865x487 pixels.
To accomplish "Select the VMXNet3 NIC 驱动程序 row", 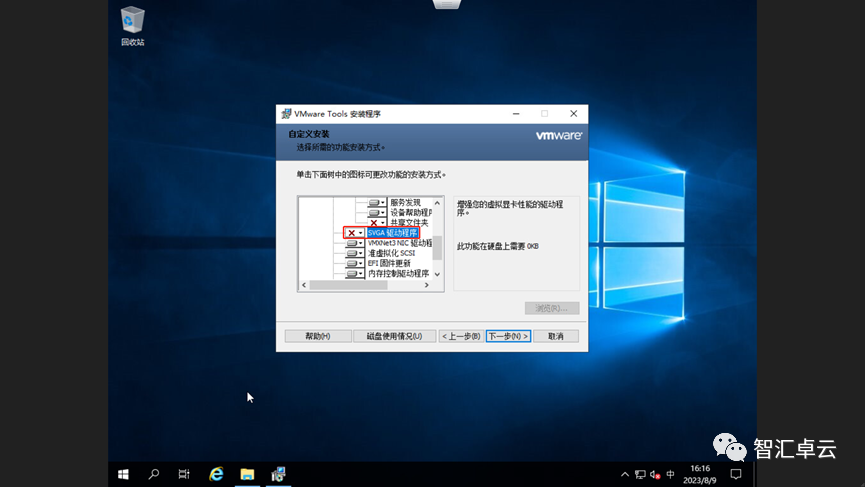I will click(x=400, y=243).
